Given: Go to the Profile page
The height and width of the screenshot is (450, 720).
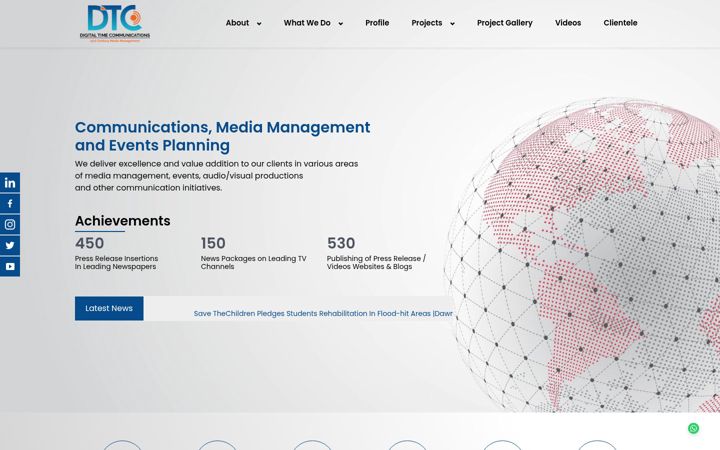Looking at the screenshot, I should [x=377, y=22].
